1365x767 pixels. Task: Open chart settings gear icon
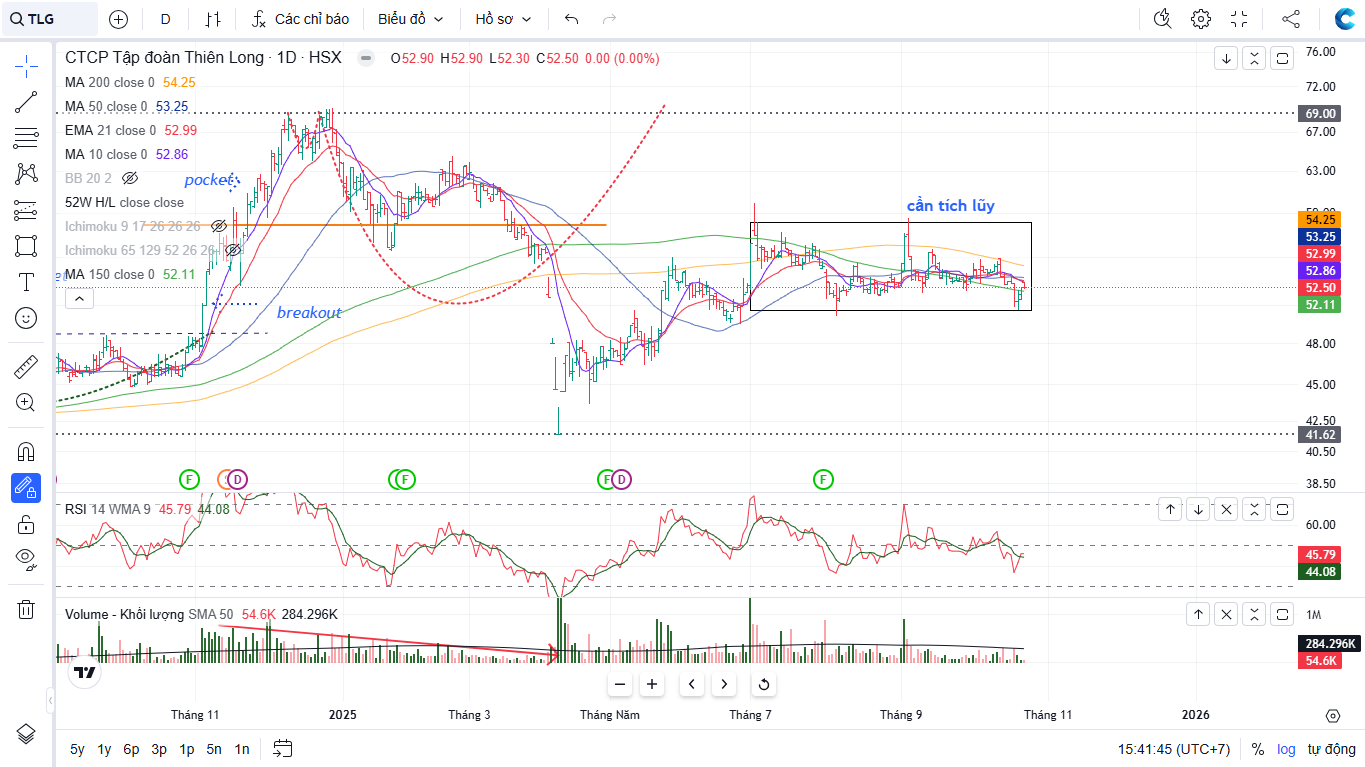[x=1201, y=19]
